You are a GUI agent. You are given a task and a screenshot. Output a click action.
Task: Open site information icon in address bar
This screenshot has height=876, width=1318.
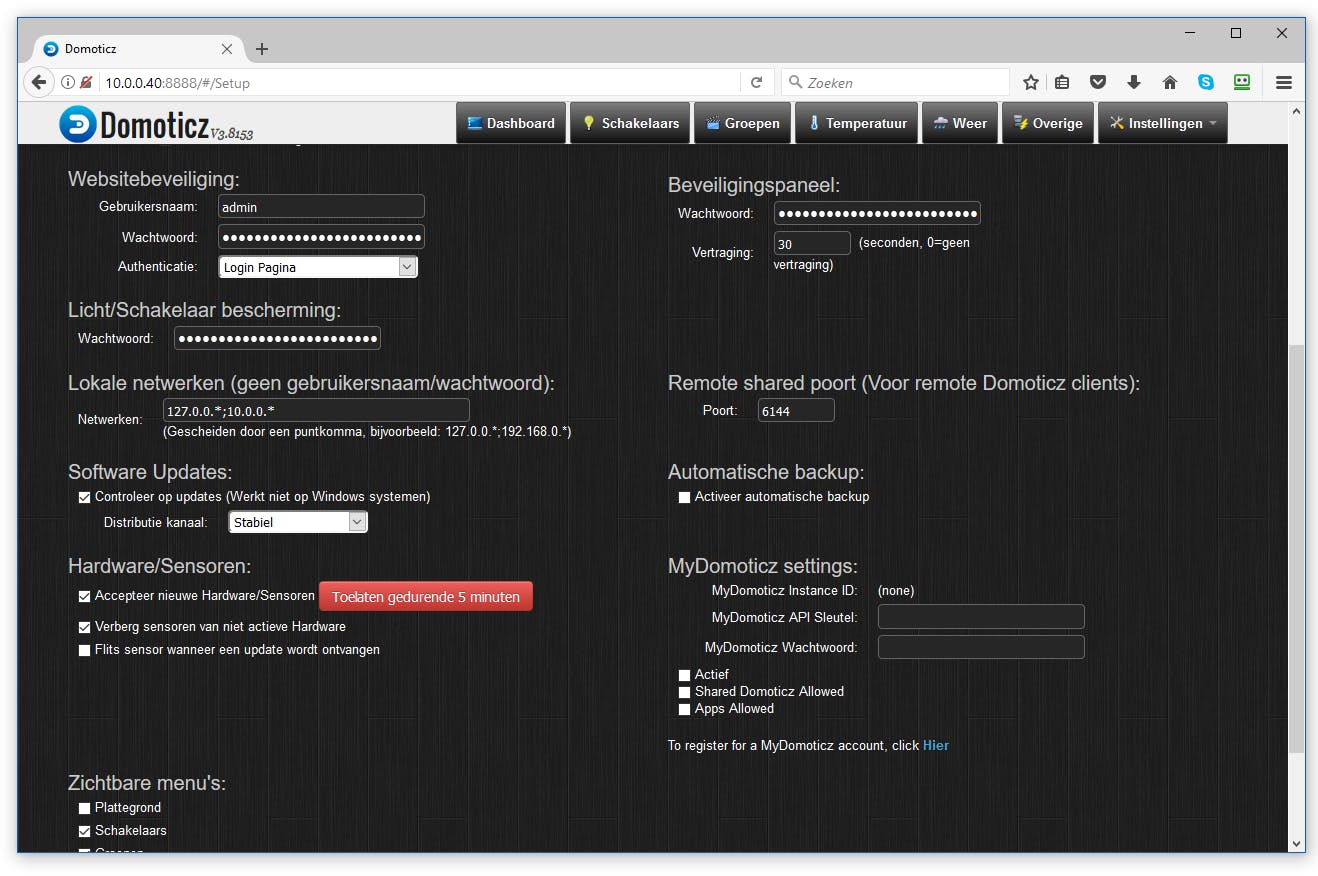point(68,82)
